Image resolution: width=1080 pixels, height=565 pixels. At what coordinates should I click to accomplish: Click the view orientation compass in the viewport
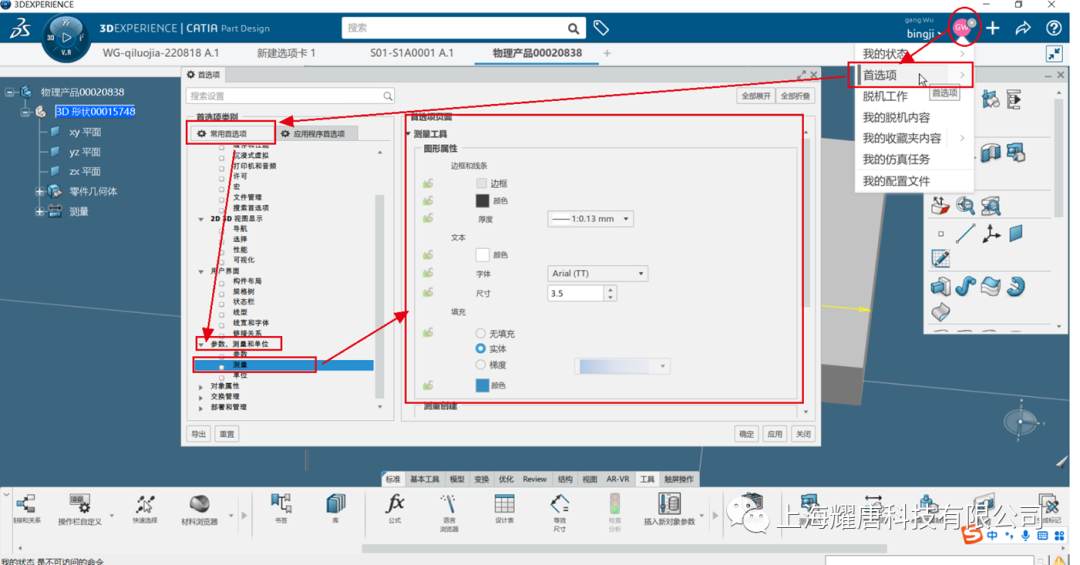pyautogui.click(x=1021, y=422)
